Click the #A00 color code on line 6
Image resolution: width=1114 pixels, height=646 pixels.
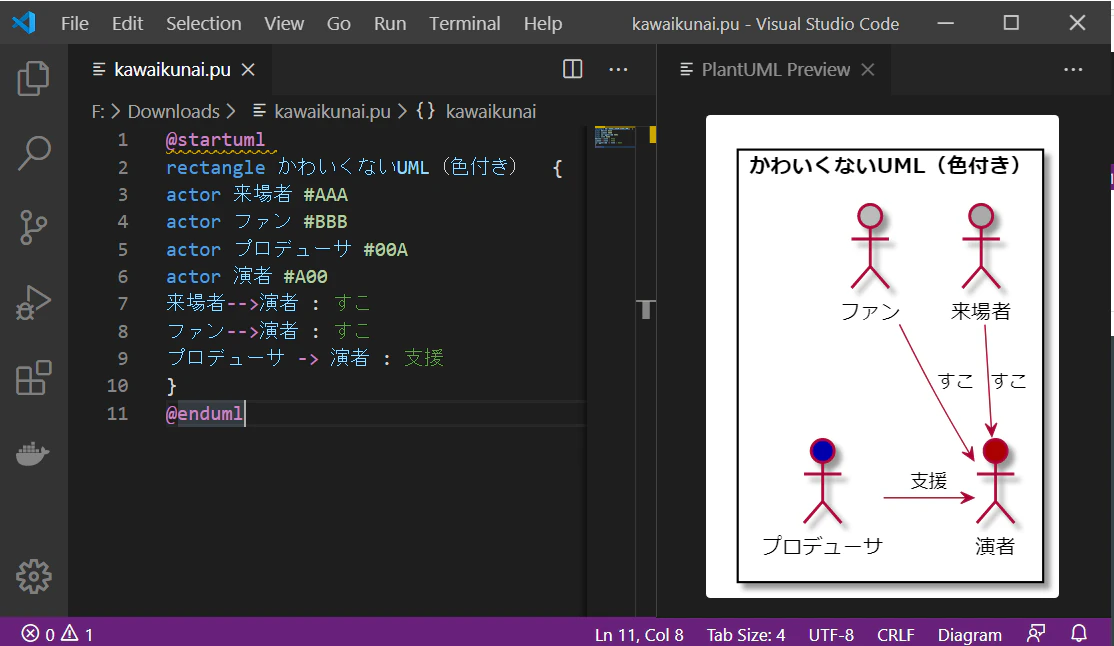[305, 276]
